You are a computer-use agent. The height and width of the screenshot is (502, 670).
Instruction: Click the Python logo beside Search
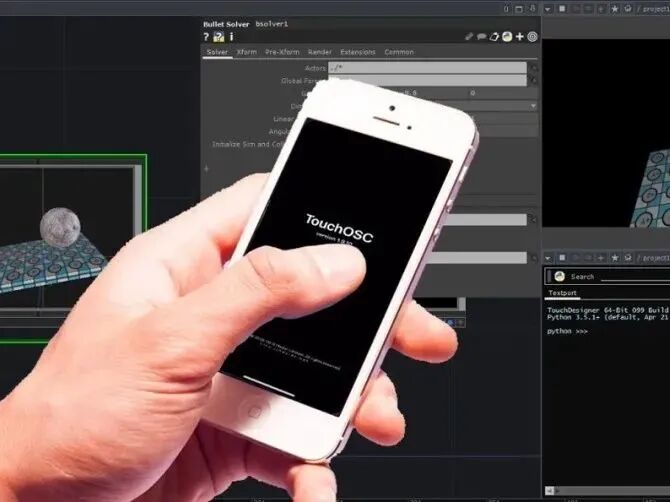tap(559, 276)
